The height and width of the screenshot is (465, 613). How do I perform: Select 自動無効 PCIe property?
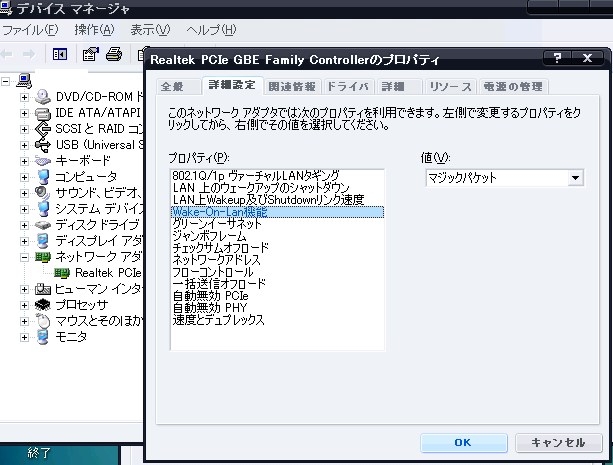tap(277, 296)
